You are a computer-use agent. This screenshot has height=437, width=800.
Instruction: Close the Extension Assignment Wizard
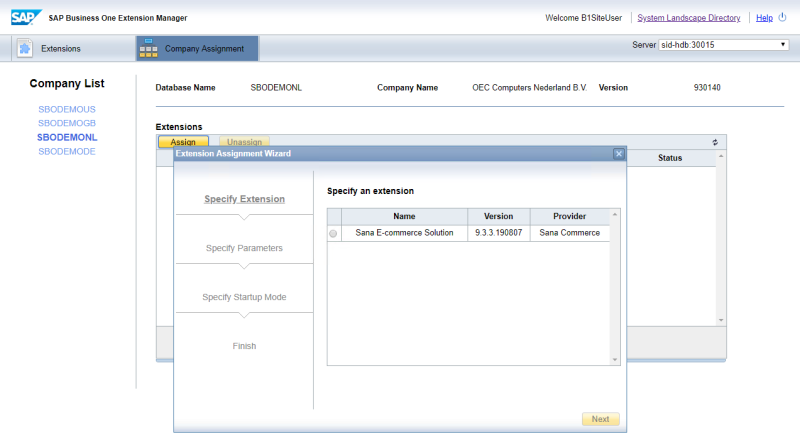click(x=618, y=153)
